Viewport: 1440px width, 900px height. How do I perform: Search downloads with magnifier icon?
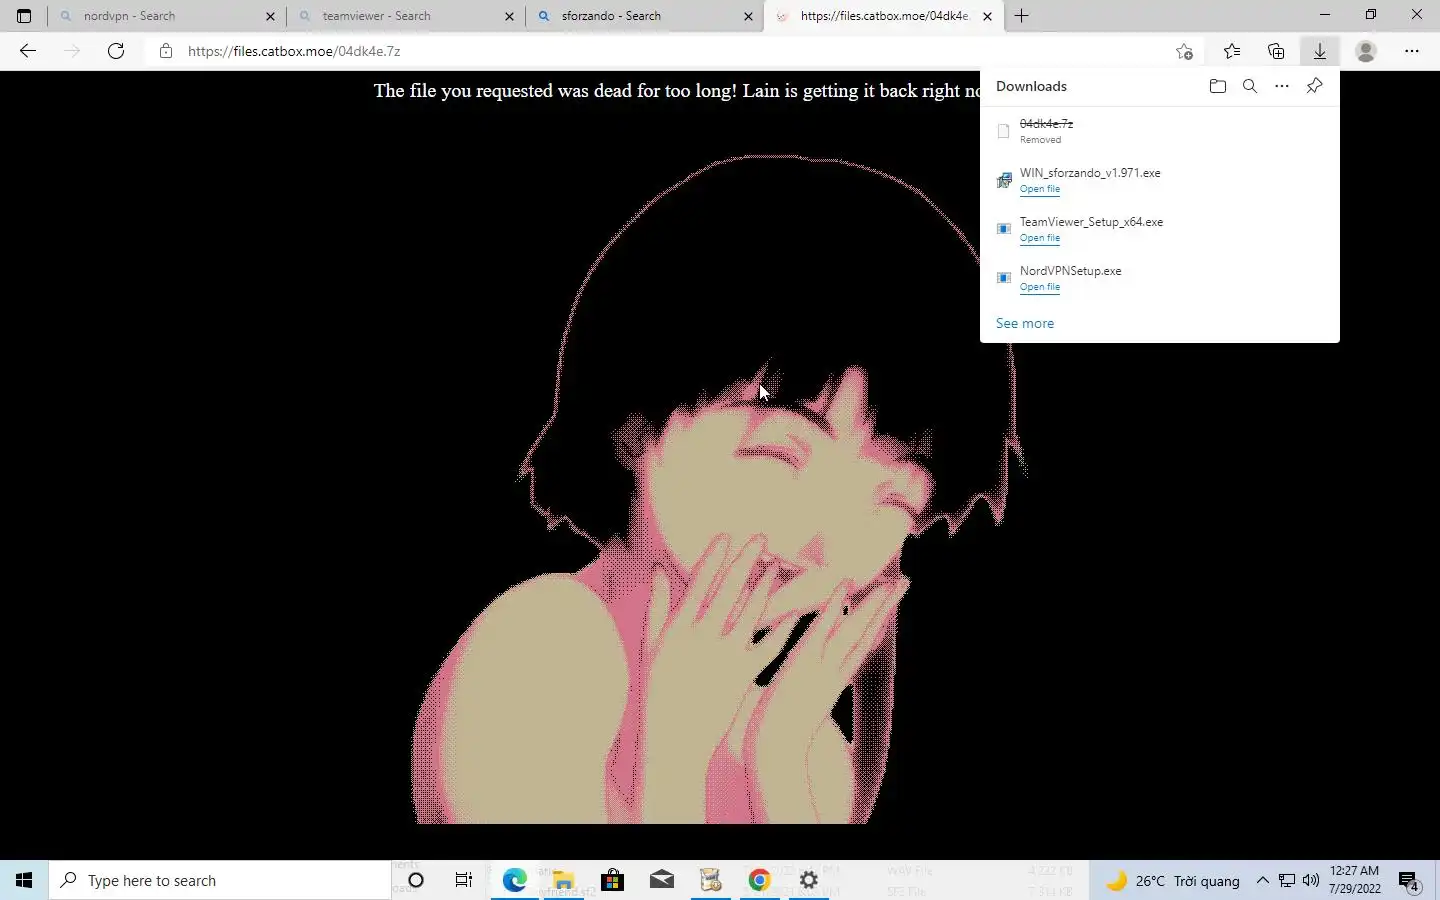click(1250, 86)
